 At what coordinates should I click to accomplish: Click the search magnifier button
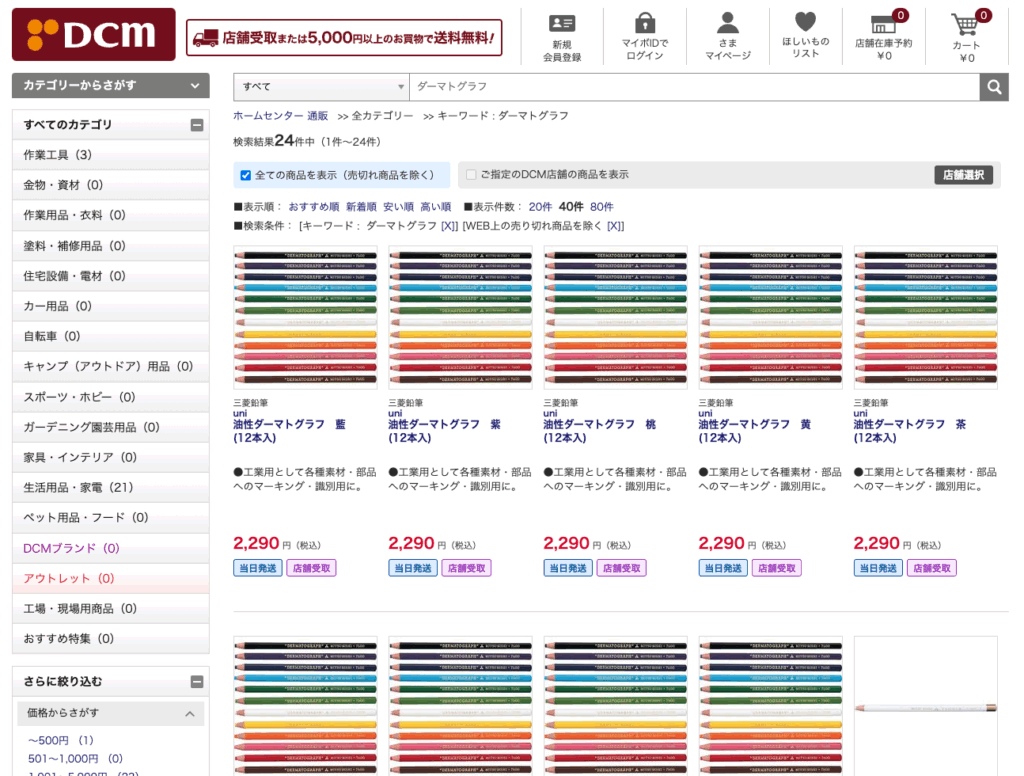tap(994, 87)
